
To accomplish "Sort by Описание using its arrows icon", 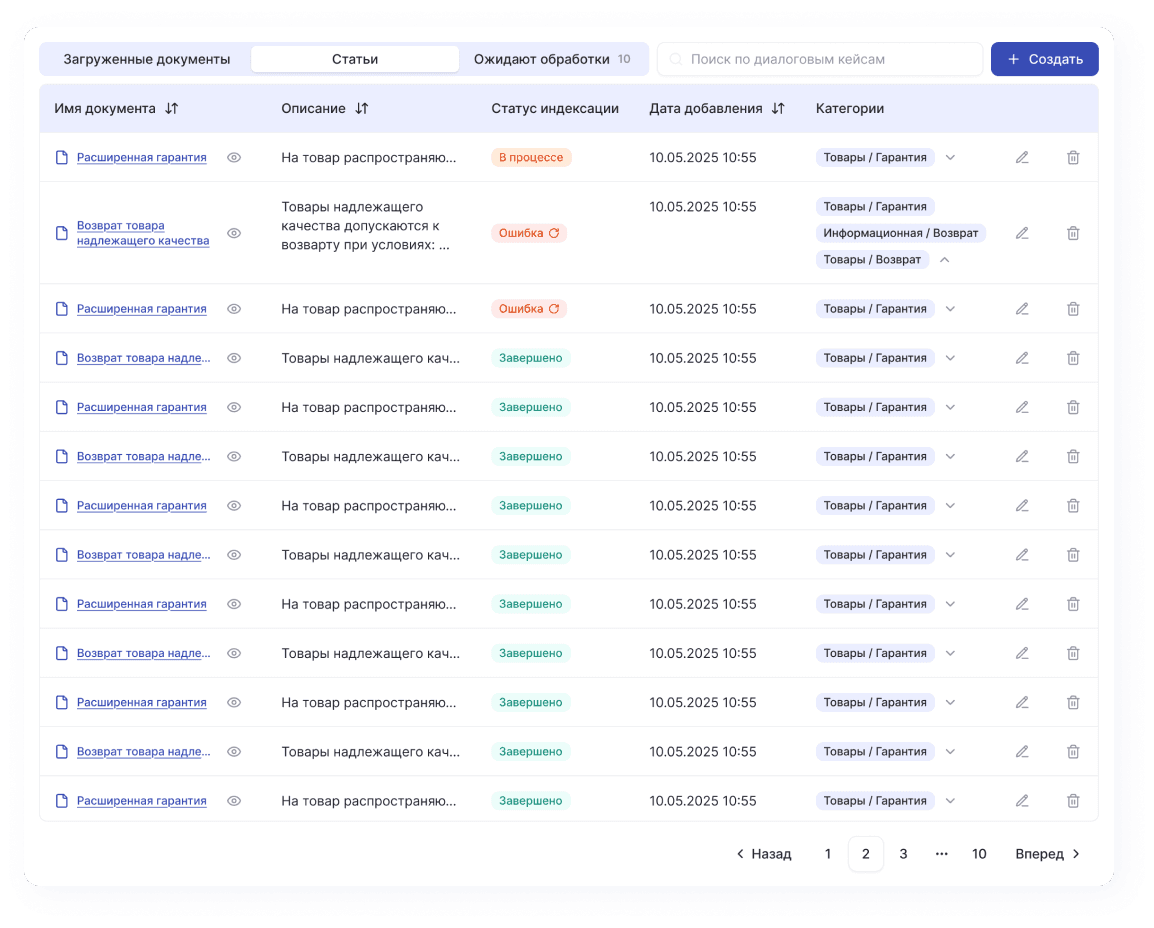I will tap(361, 108).
